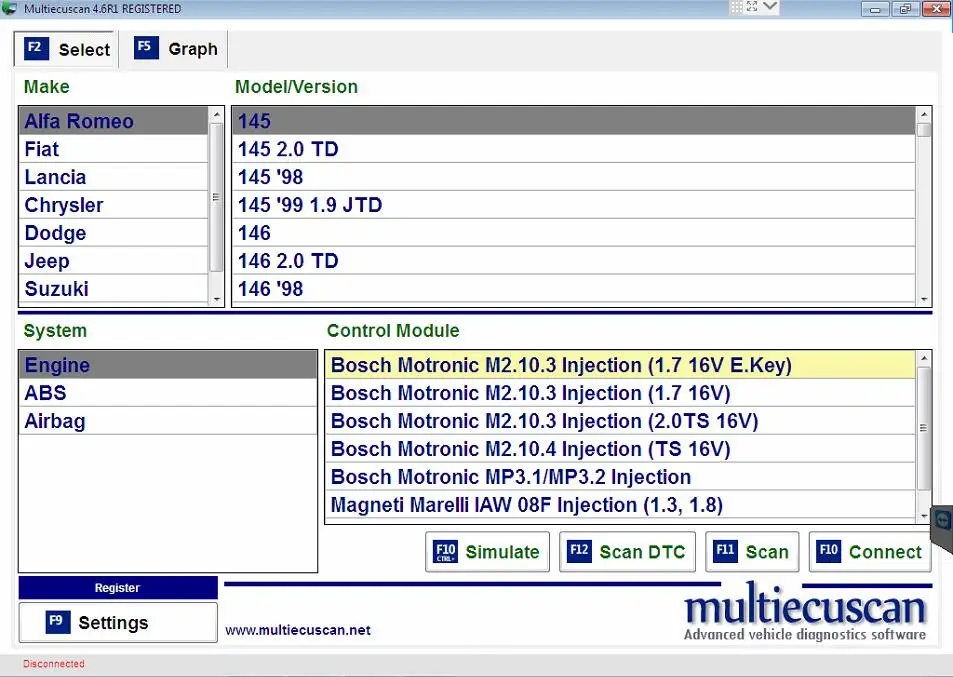
Task: Click the multiecuscan logo
Action: tap(805, 612)
